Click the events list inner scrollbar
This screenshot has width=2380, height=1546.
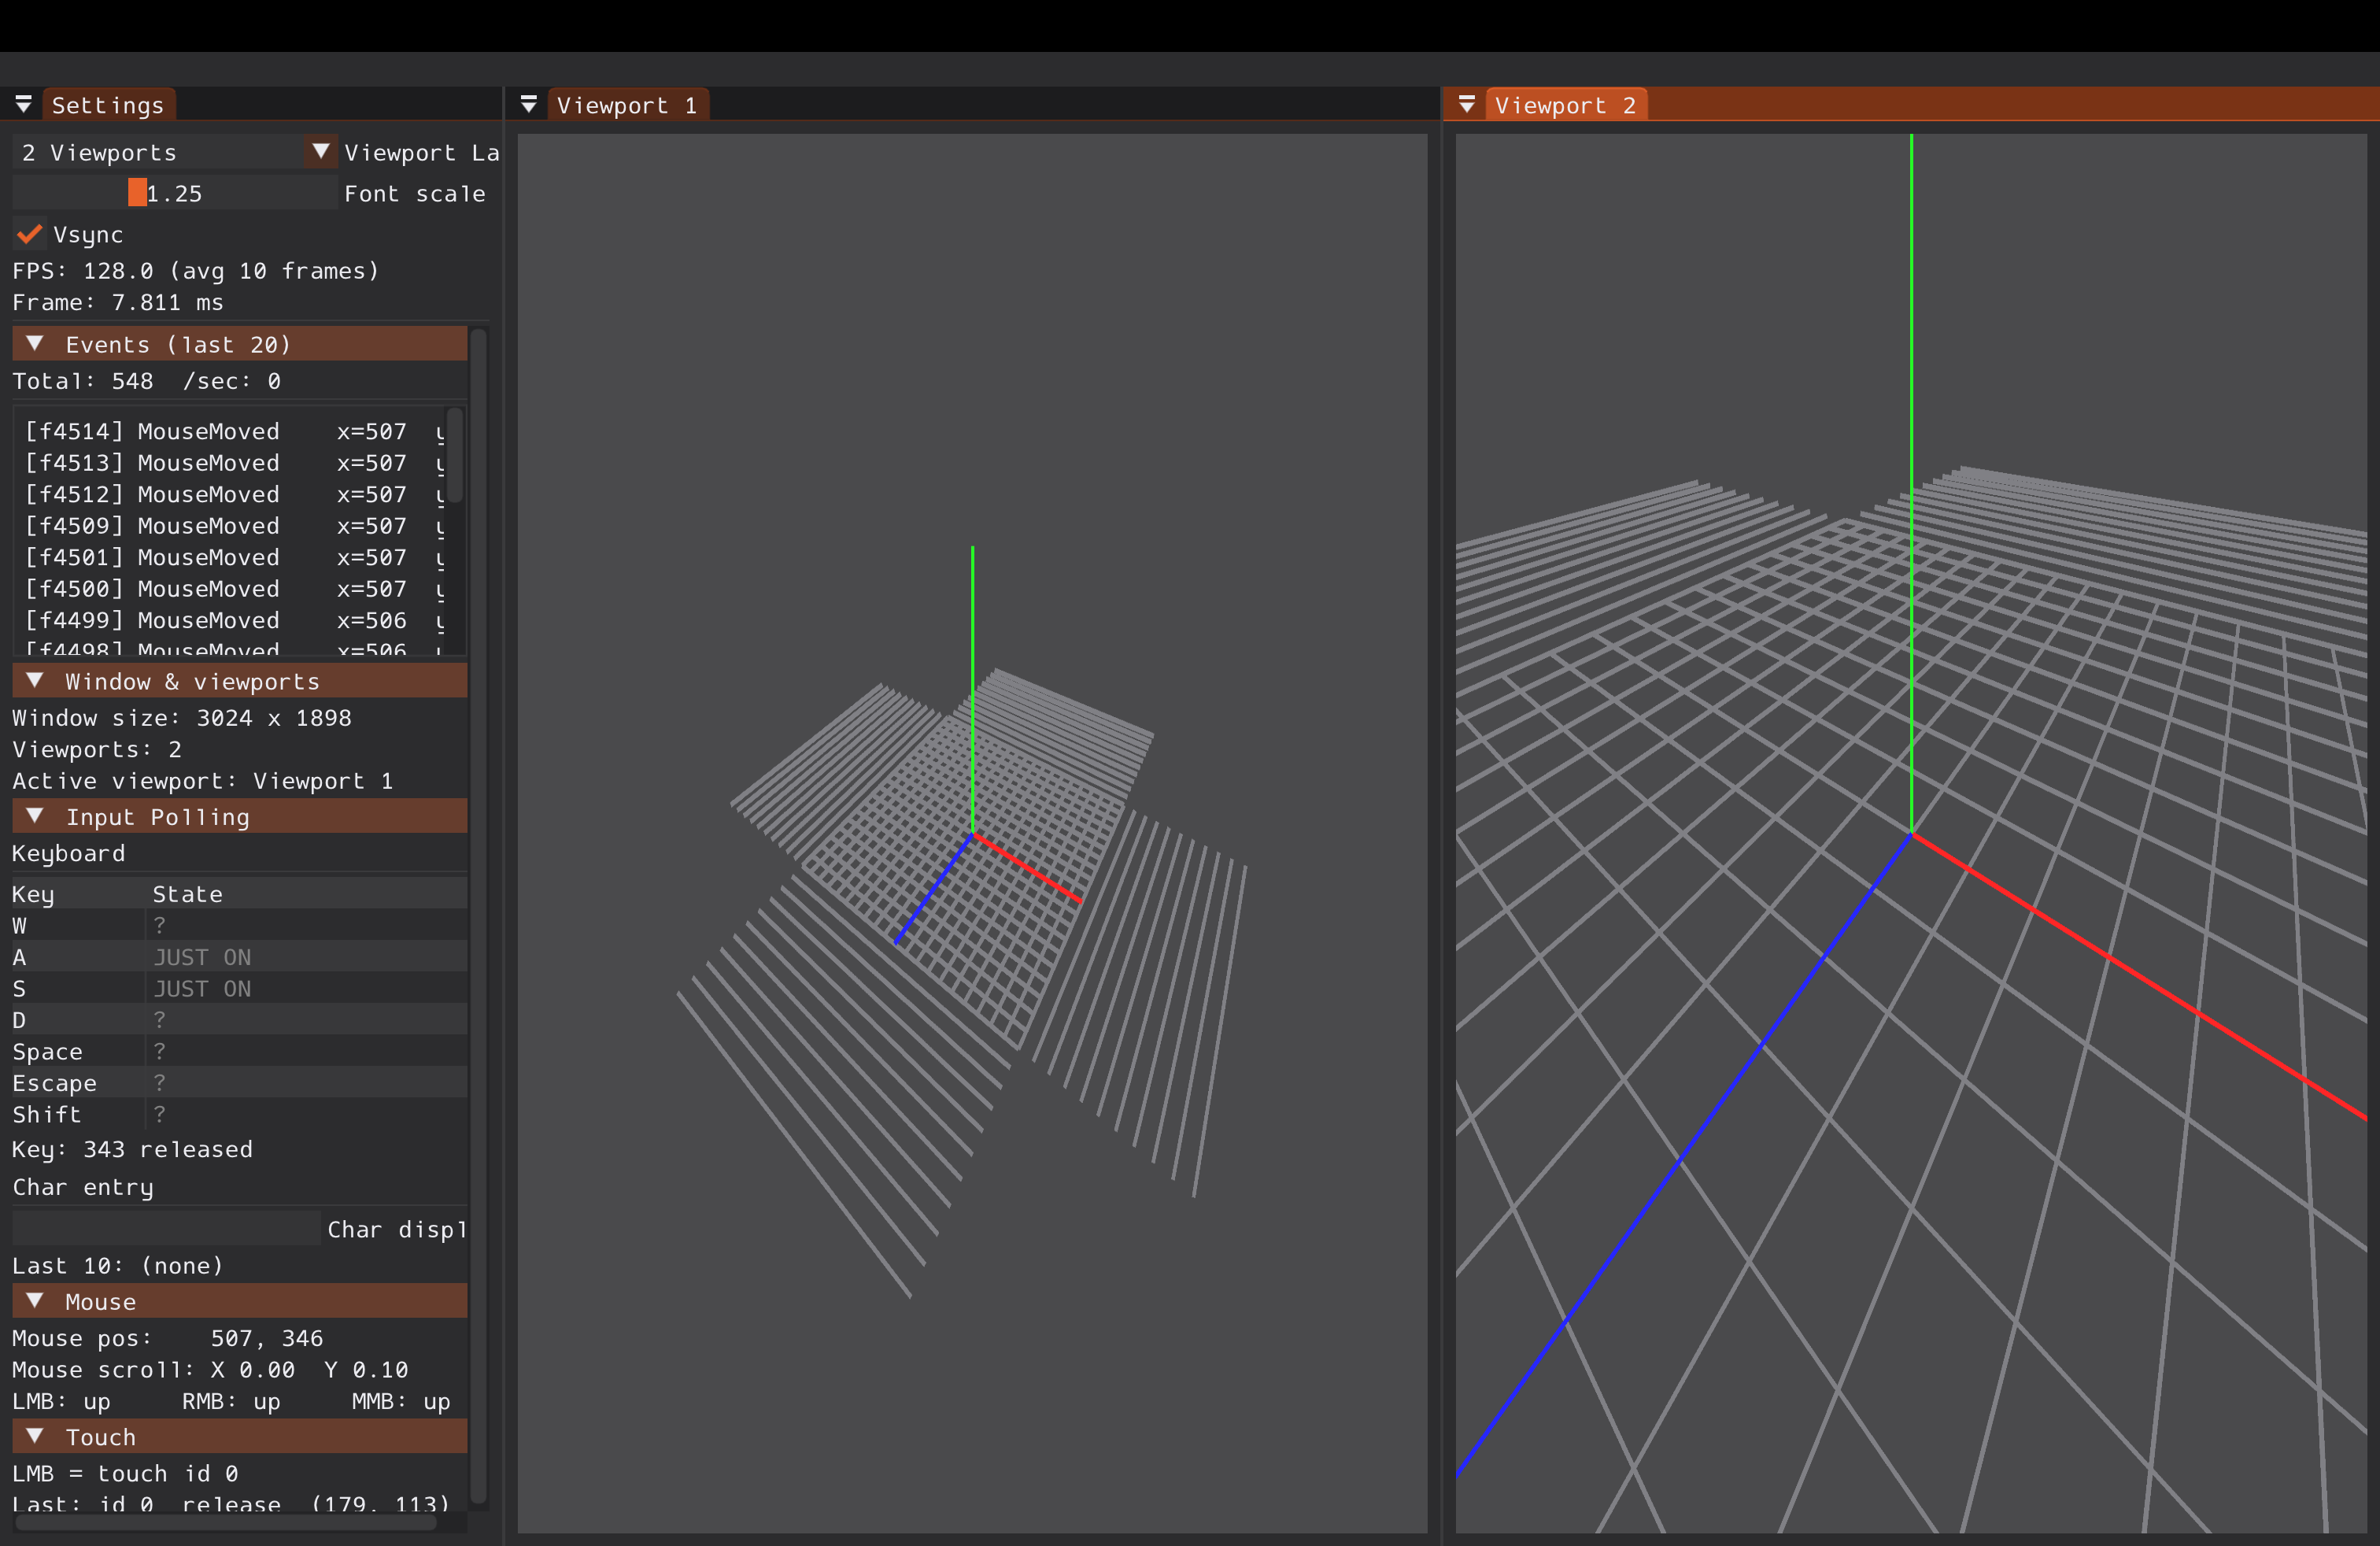(x=455, y=455)
